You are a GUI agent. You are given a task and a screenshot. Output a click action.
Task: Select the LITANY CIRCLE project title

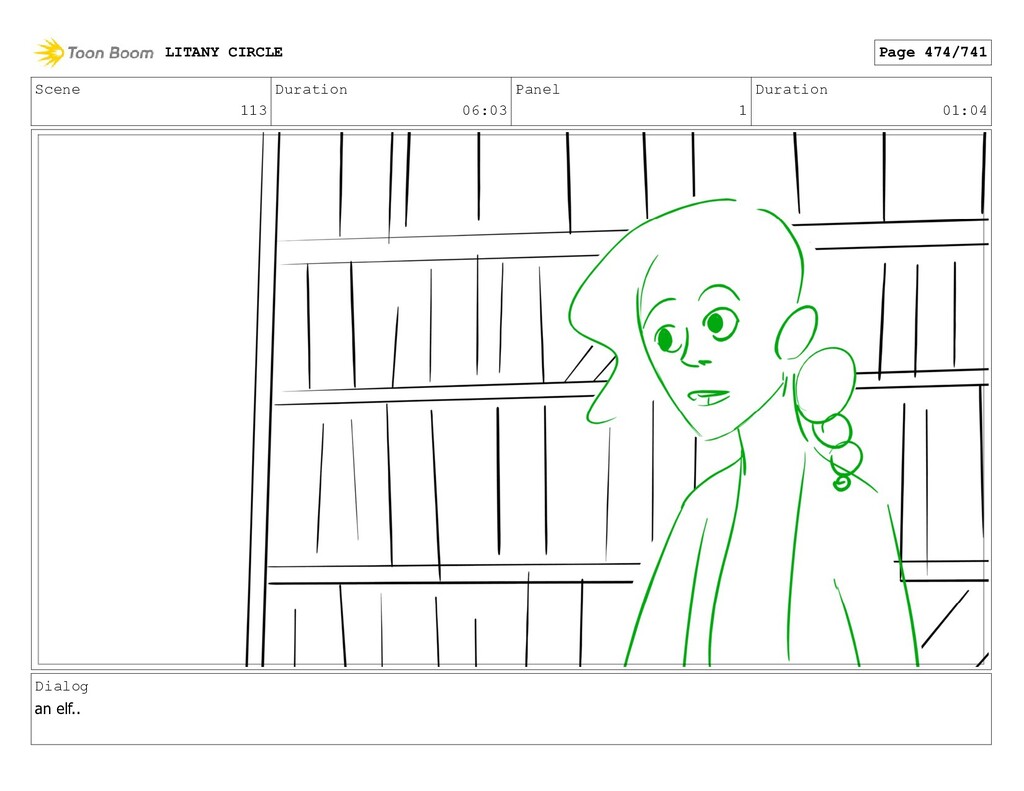click(223, 52)
